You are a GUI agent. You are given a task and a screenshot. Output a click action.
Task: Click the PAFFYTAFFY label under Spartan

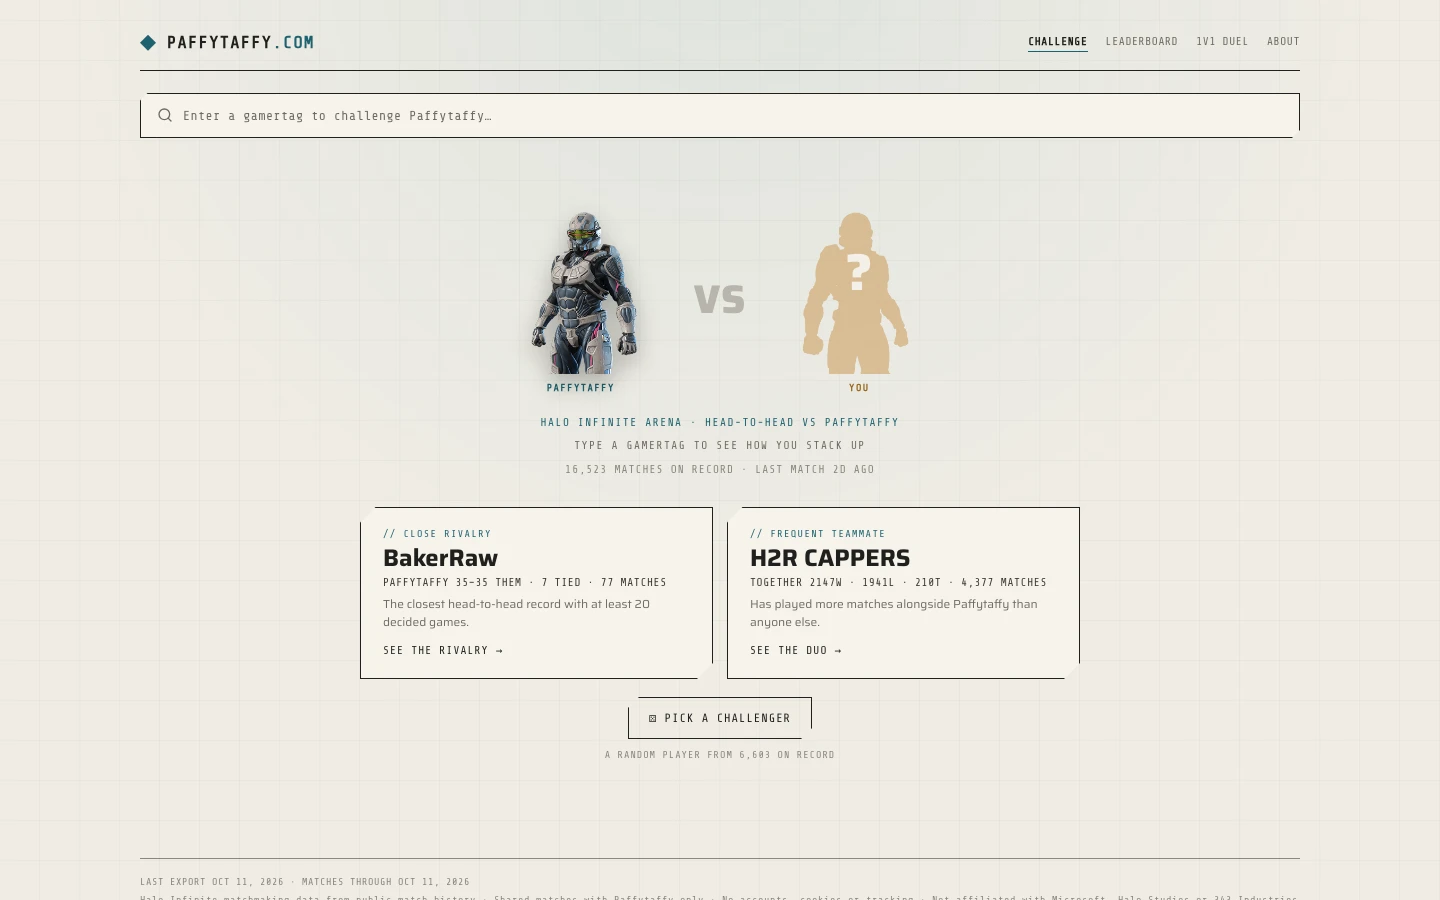[x=580, y=388]
